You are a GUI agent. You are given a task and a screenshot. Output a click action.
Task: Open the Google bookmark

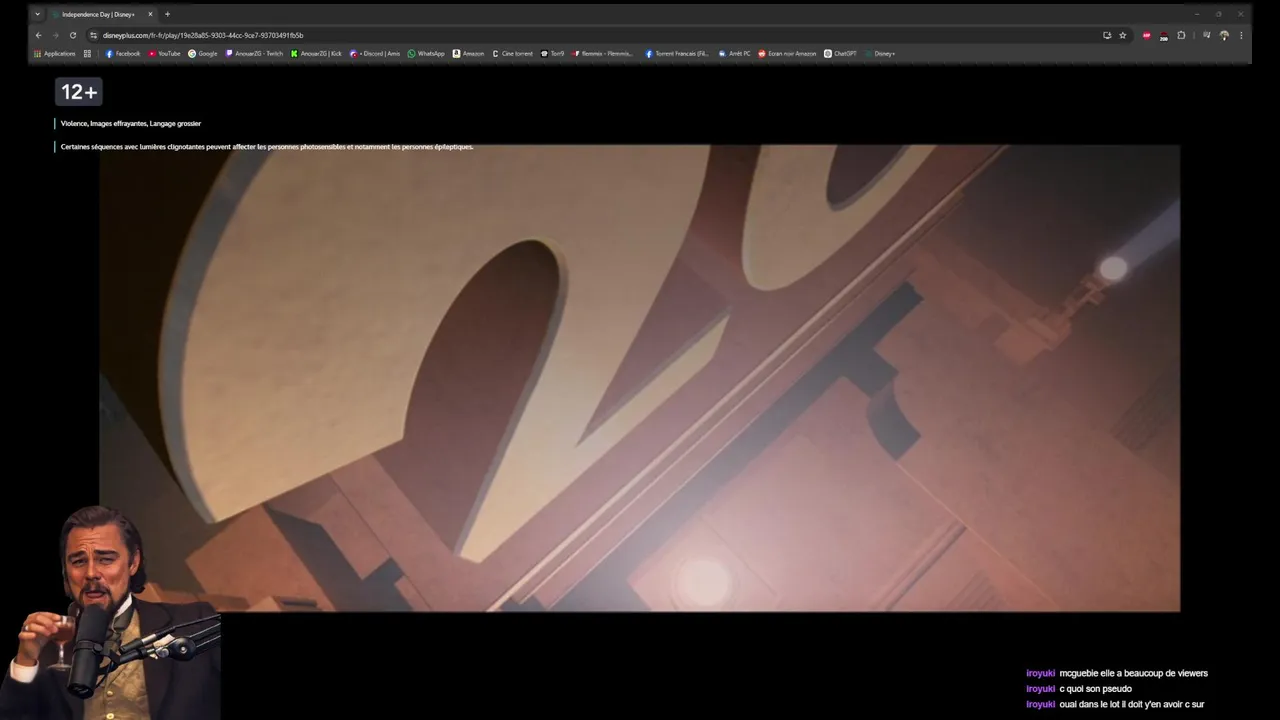coord(203,54)
